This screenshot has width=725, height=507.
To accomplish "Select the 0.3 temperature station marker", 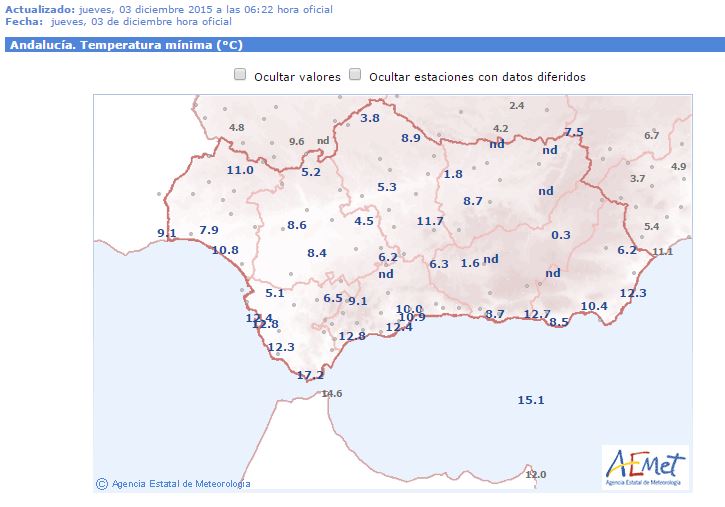I will coord(560,235).
